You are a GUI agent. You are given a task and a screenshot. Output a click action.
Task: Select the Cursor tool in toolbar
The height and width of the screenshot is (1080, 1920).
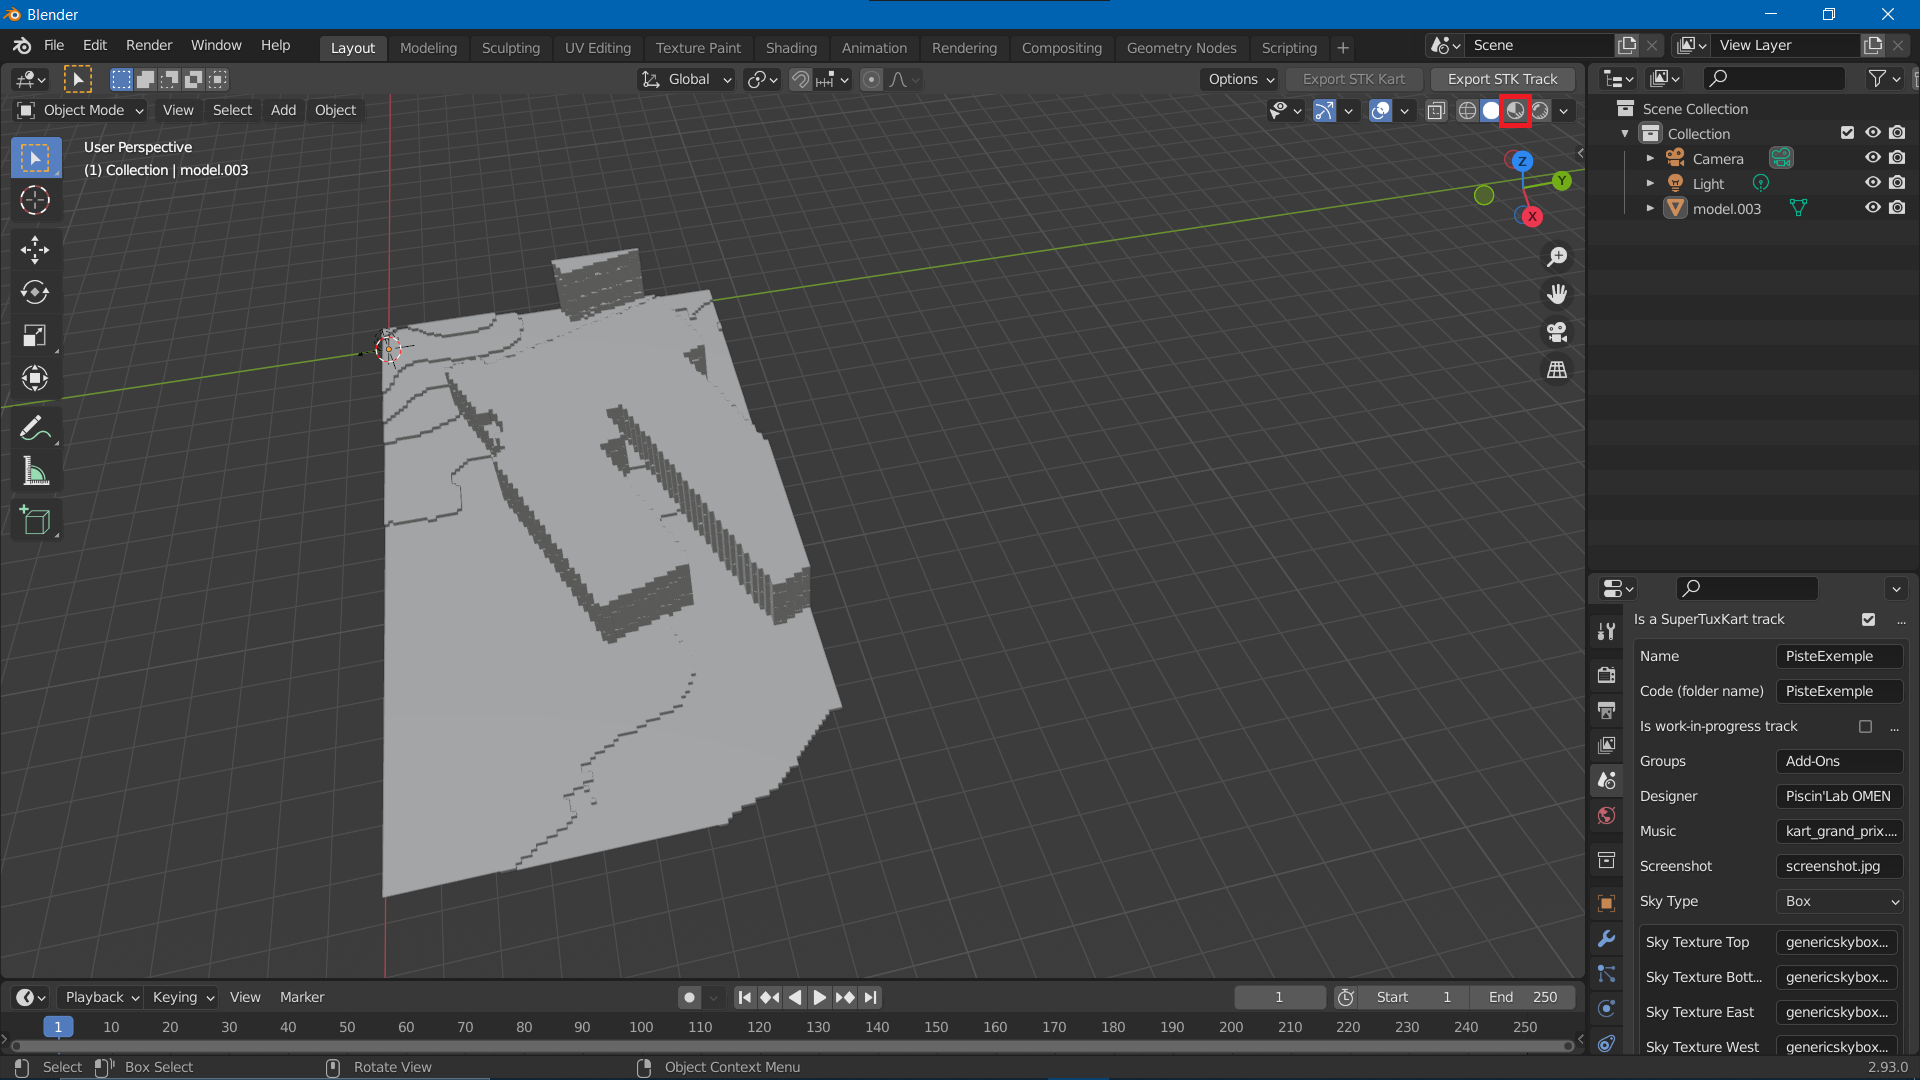[35, 201]
